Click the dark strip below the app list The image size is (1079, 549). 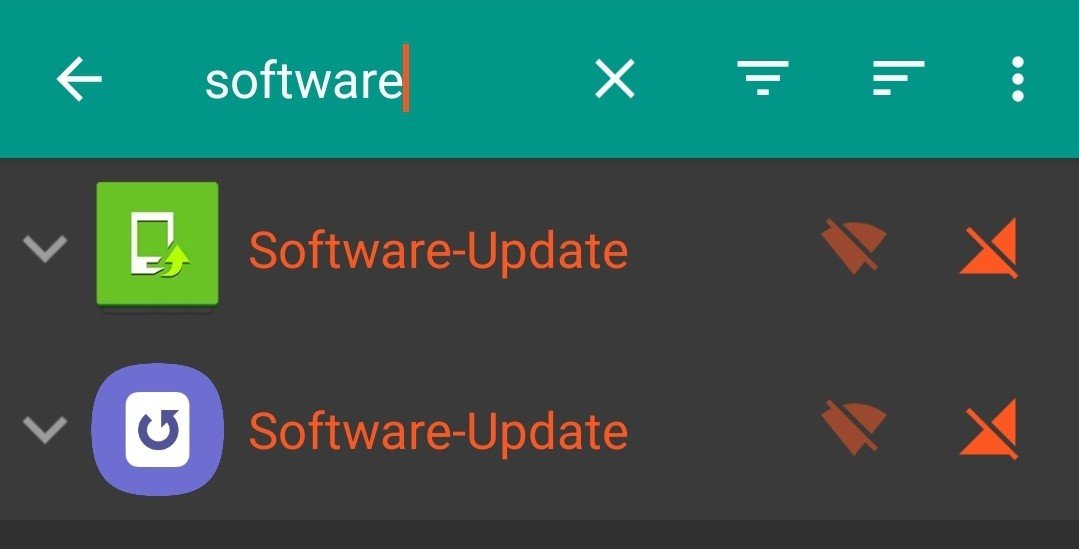tap(540, 535)
